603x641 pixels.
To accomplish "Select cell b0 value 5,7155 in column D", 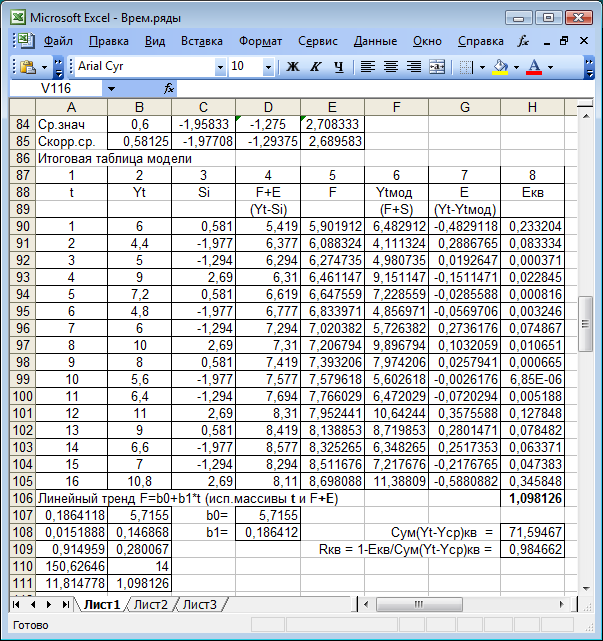I will pos(268,515).
